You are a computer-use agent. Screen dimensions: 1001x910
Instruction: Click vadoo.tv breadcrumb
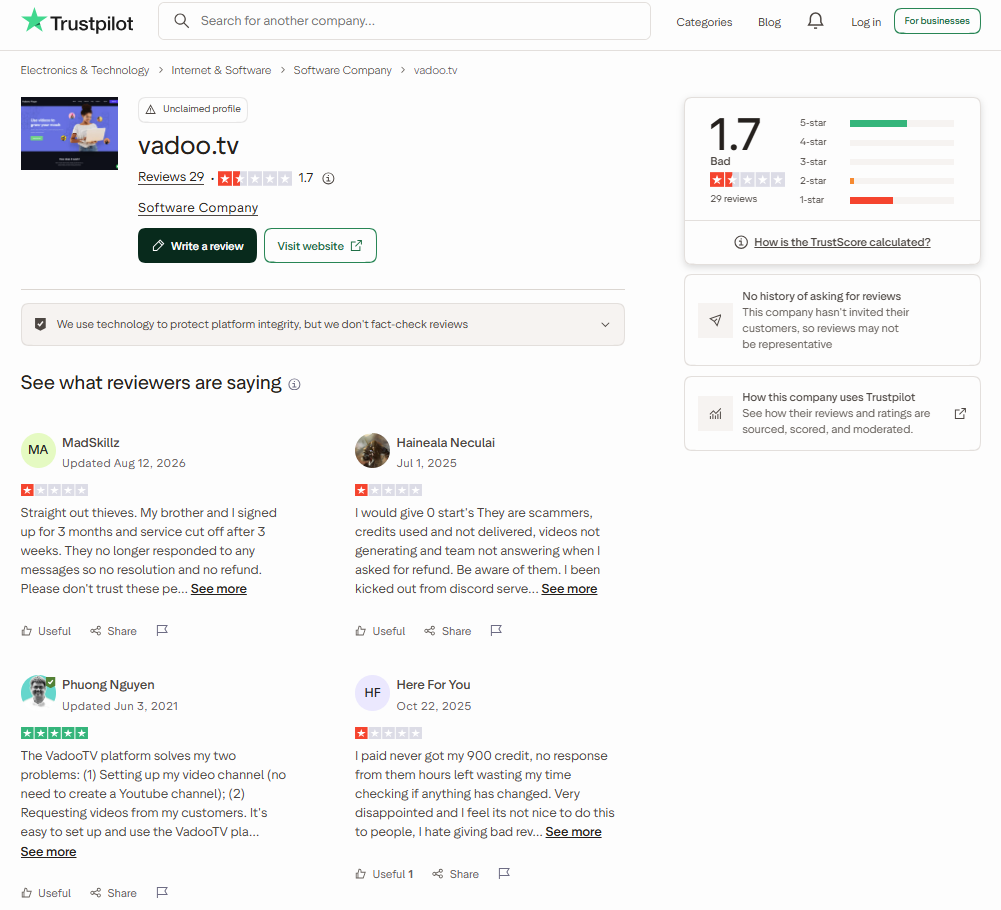tap(435, 70)
